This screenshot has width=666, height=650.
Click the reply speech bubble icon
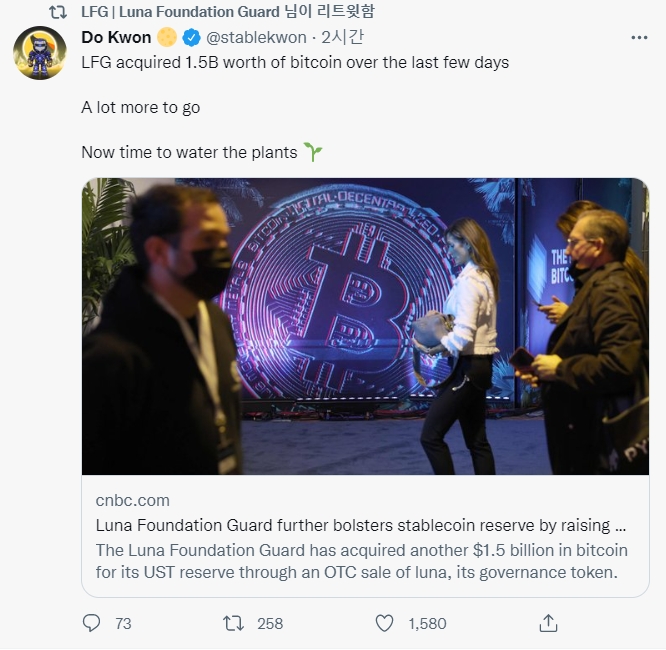tap(92, 623)
